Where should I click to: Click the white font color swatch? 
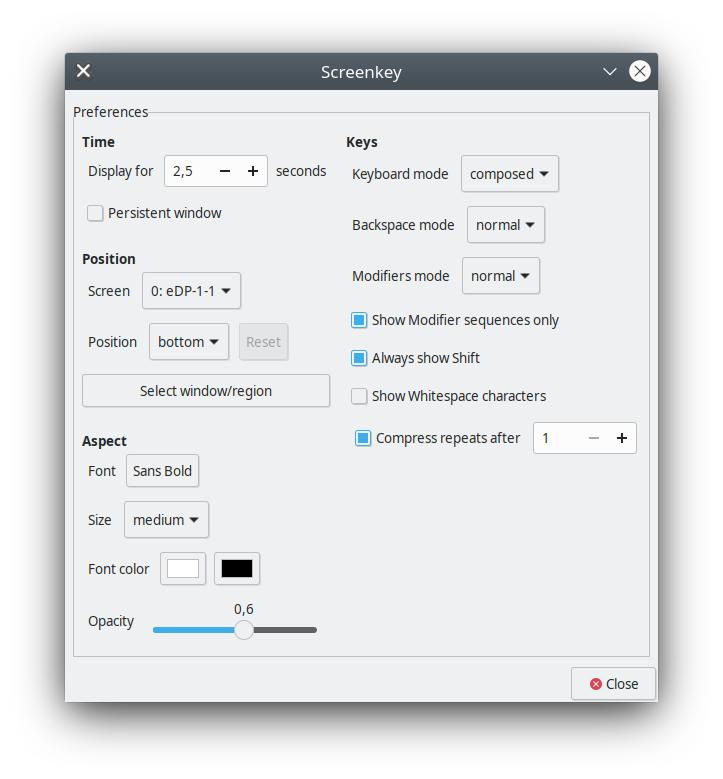183,569
